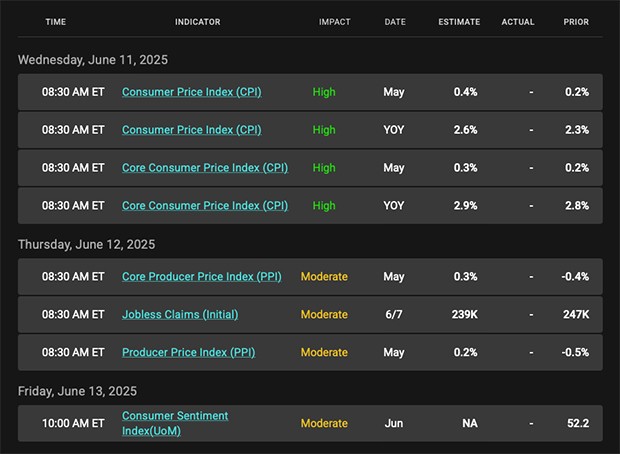
Task: Click the INDICATOR column header
Action: pyautogui.click(x=197, y=22)
